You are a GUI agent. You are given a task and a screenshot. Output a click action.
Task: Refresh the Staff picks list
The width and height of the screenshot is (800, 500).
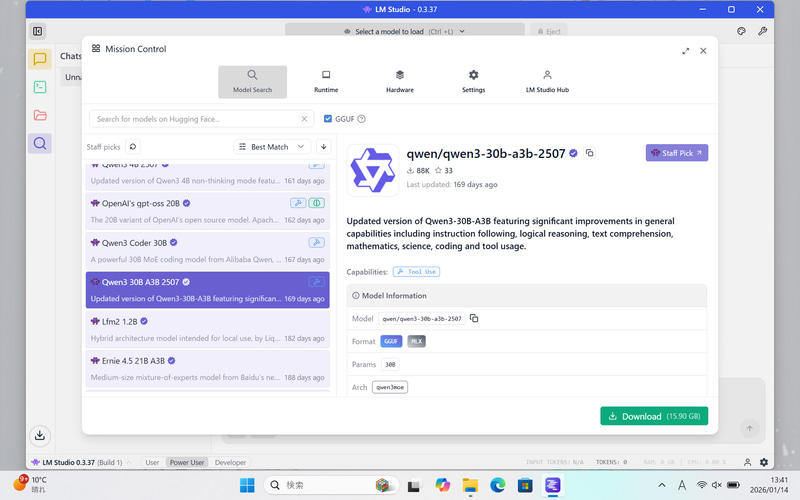133,147
